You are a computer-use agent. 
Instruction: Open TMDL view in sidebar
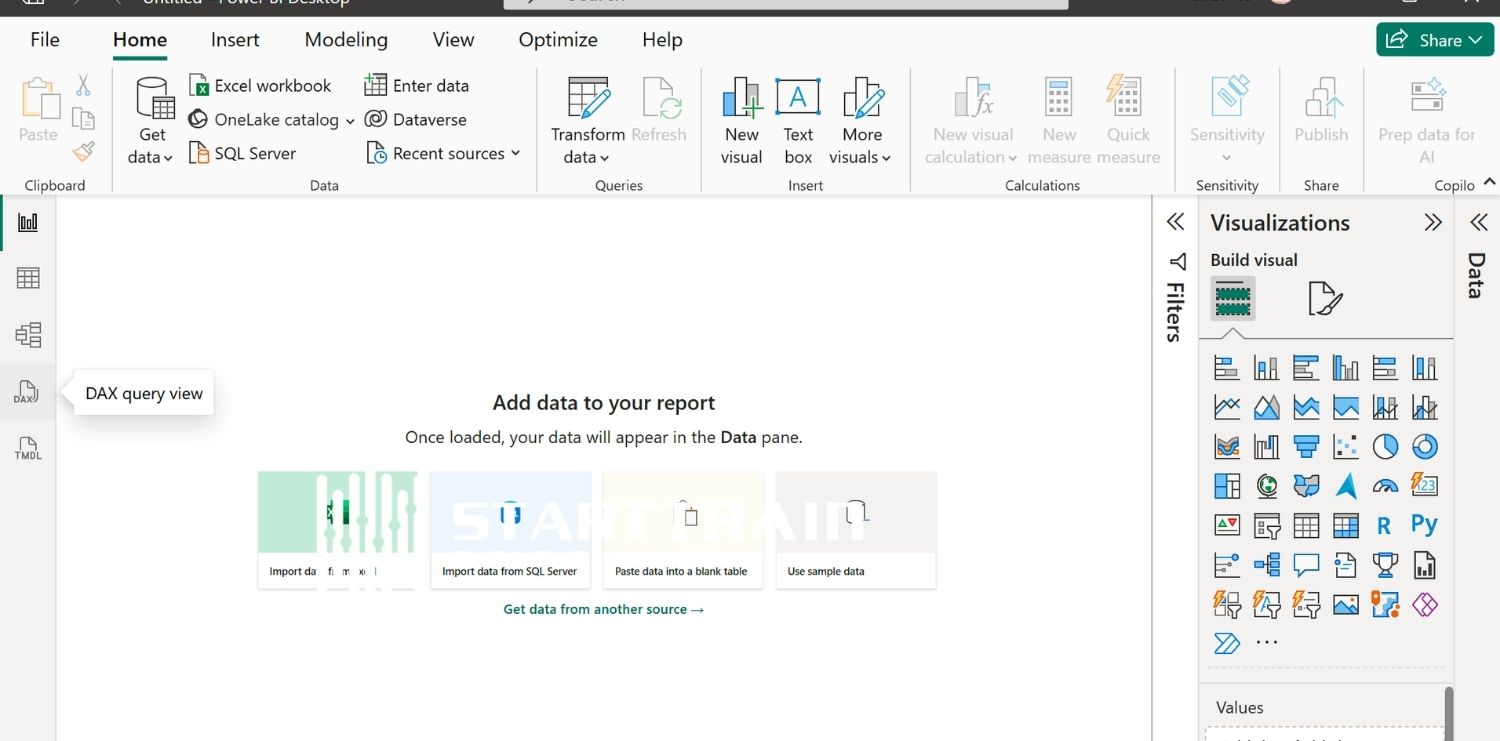click(28, 449)
